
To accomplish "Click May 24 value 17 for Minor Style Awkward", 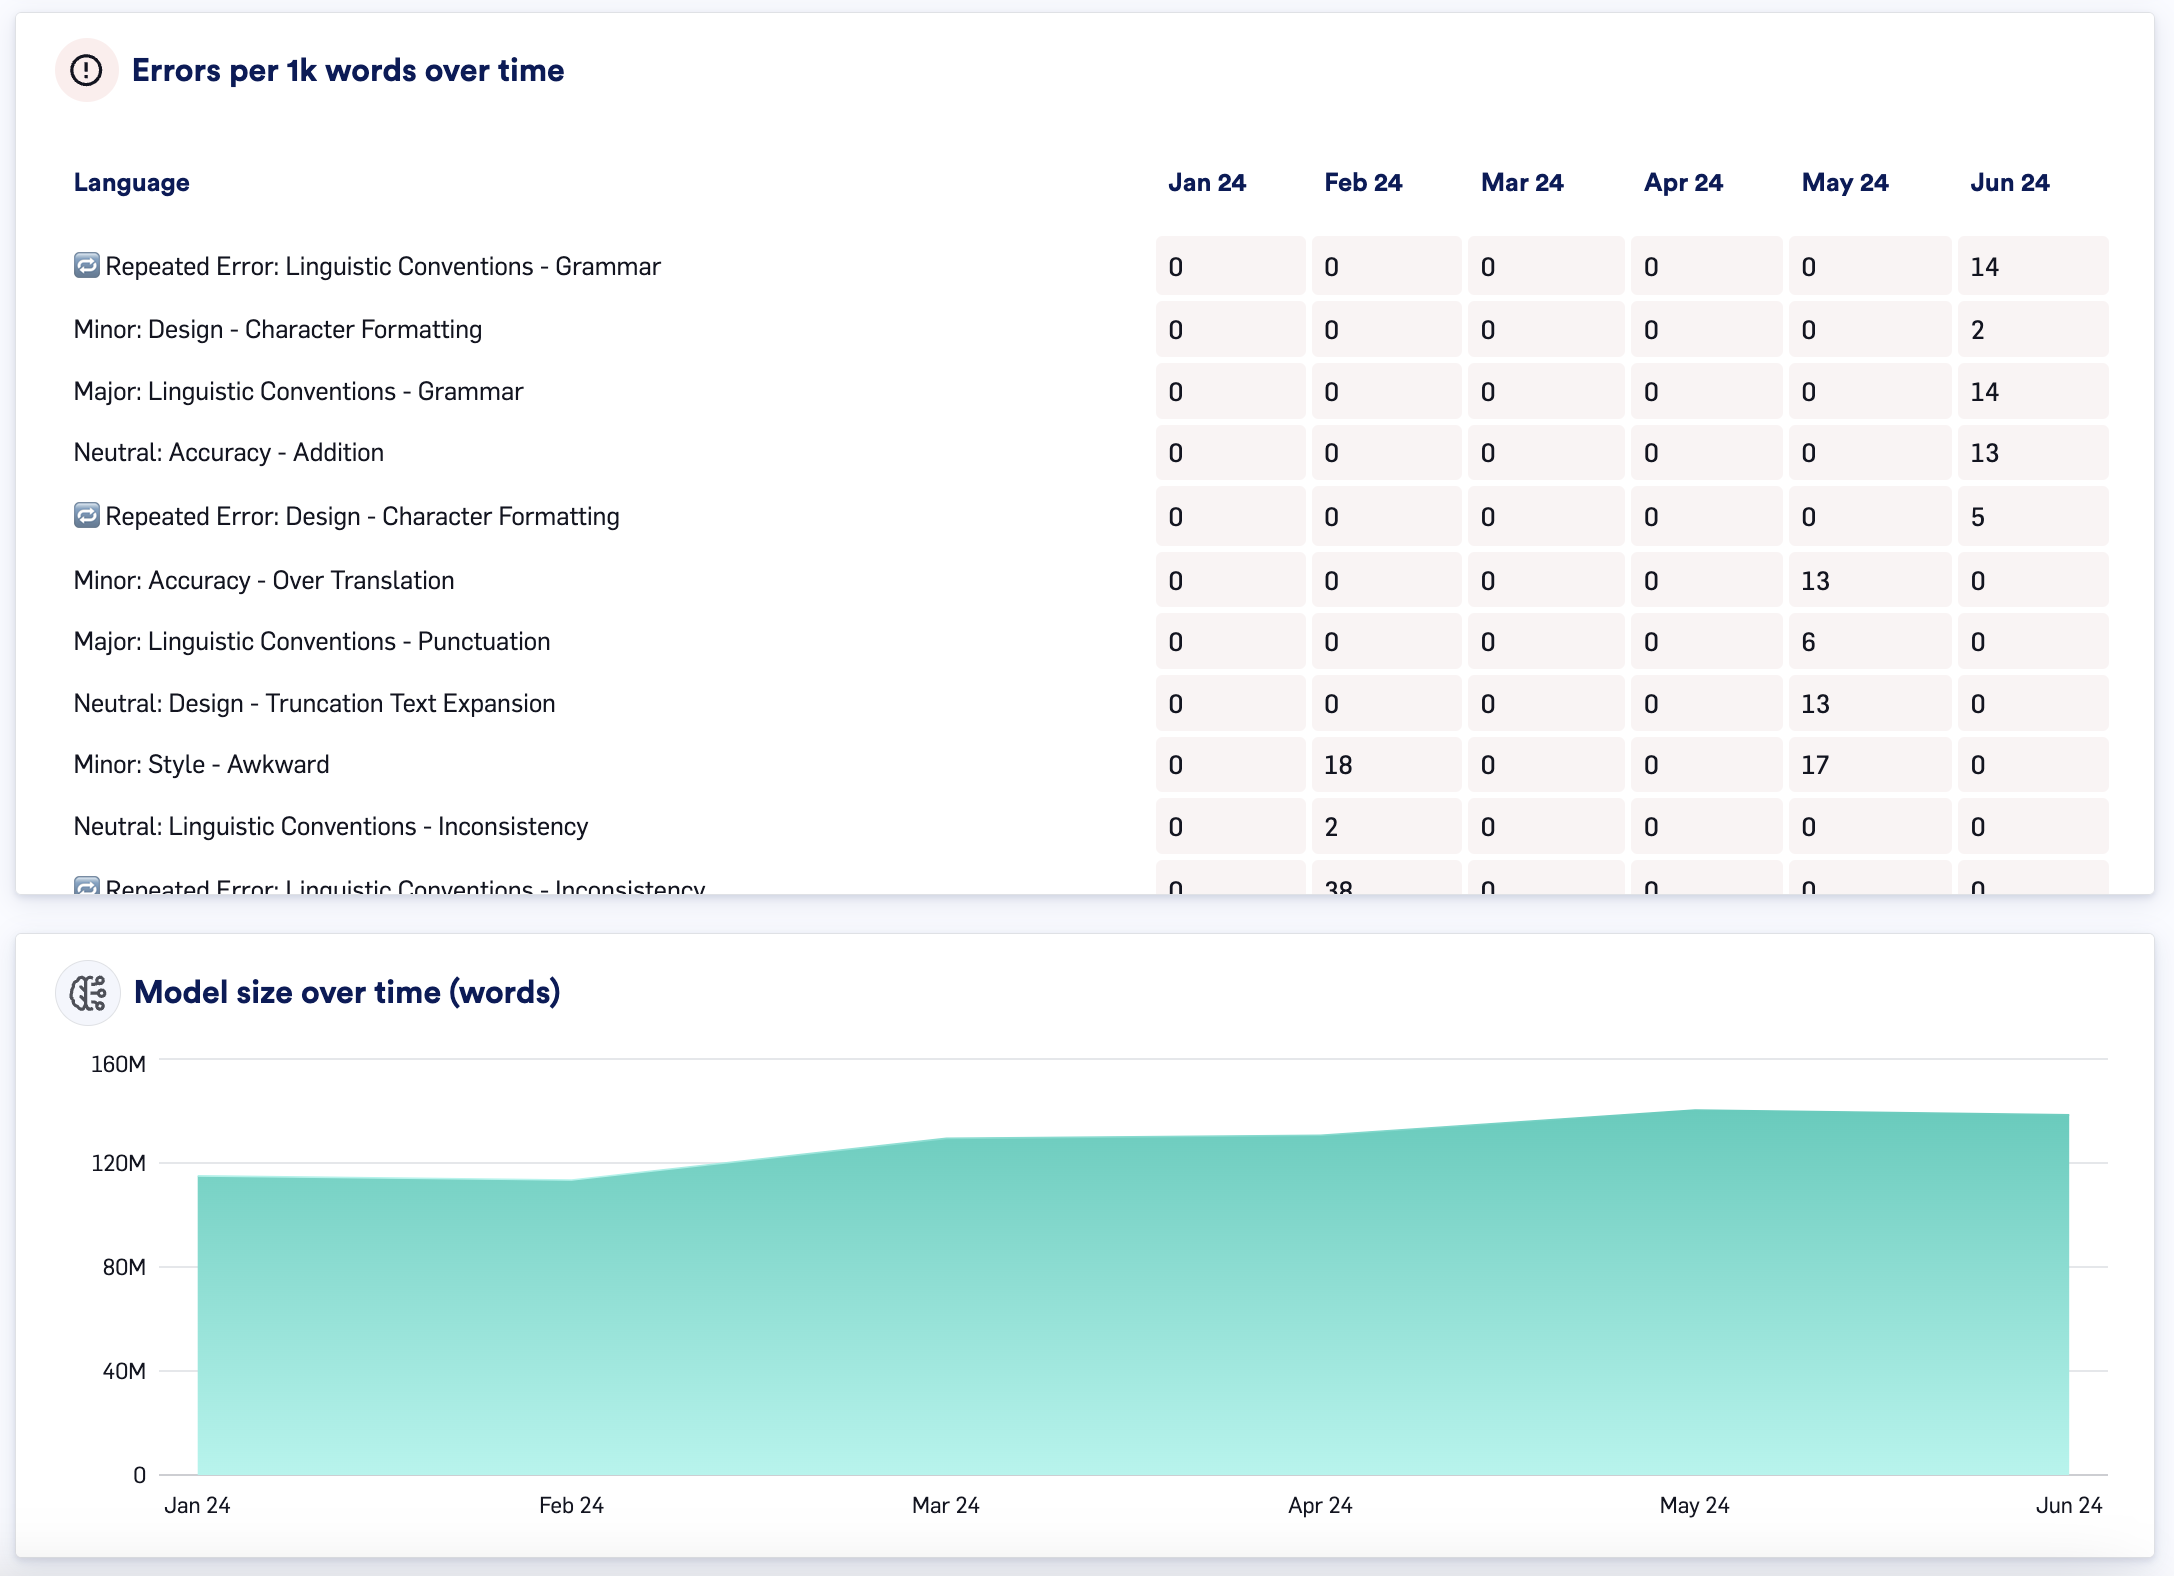I will [1870, 764].
